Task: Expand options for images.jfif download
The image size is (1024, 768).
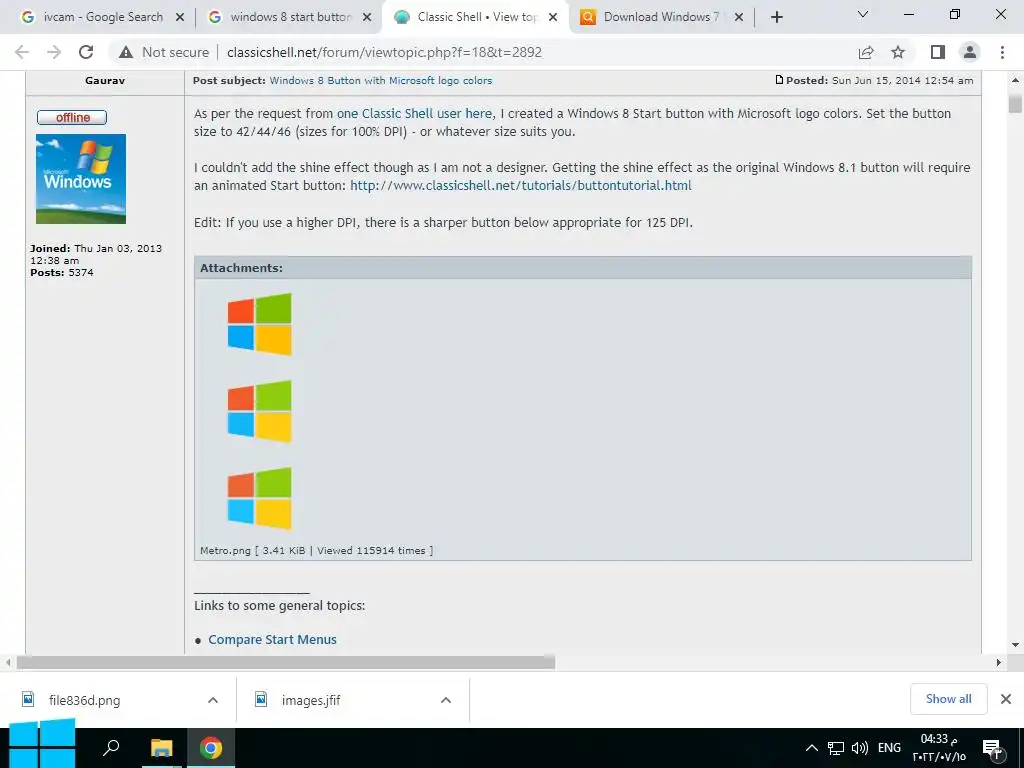Action: point(446,700)
